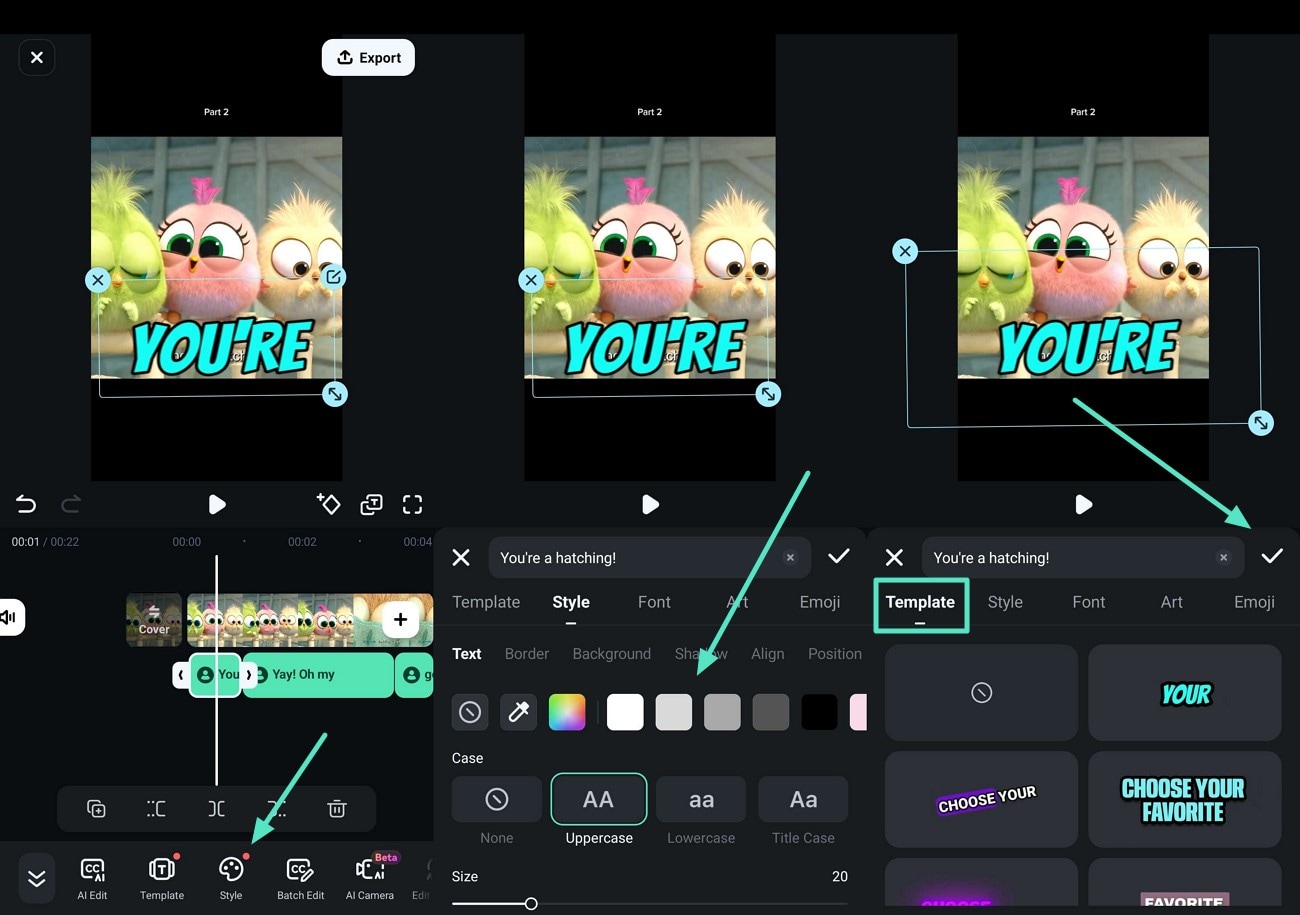Select the no-template thumbnail
This screenshot has width=1300, height=915.
click(x=981, y=692)
